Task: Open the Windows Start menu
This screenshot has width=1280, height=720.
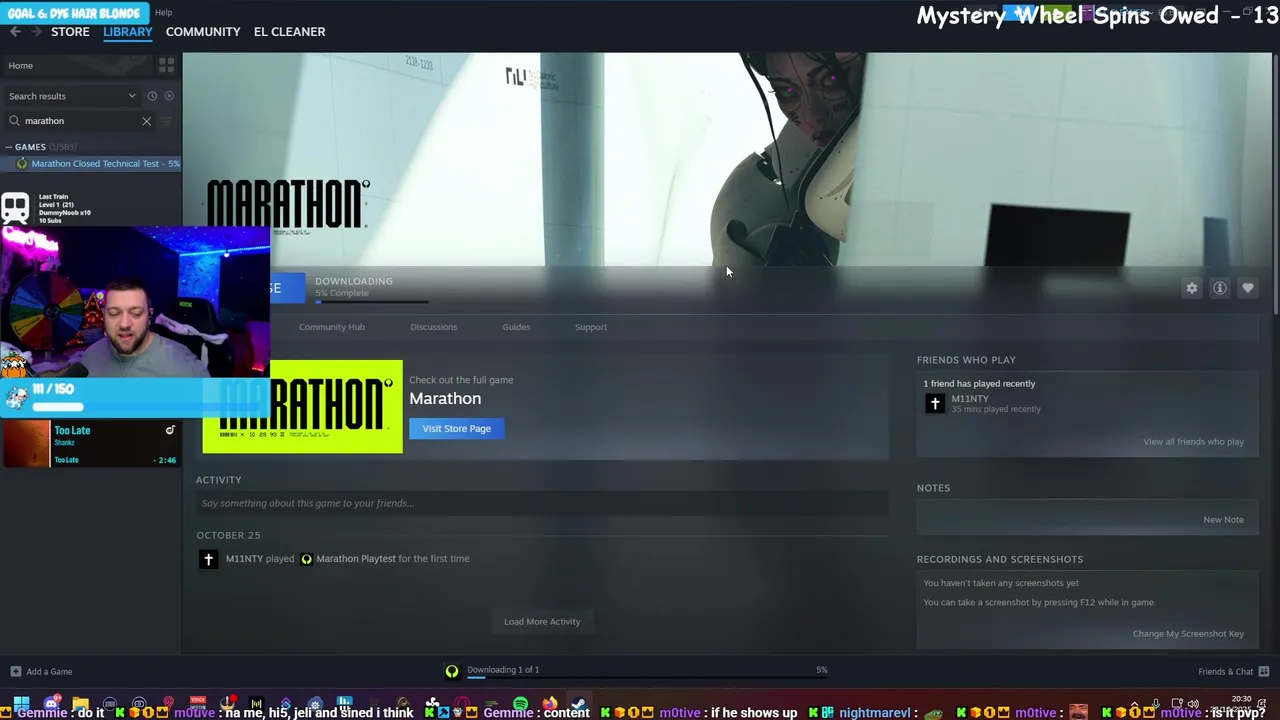Action: (x=21, y=704)
